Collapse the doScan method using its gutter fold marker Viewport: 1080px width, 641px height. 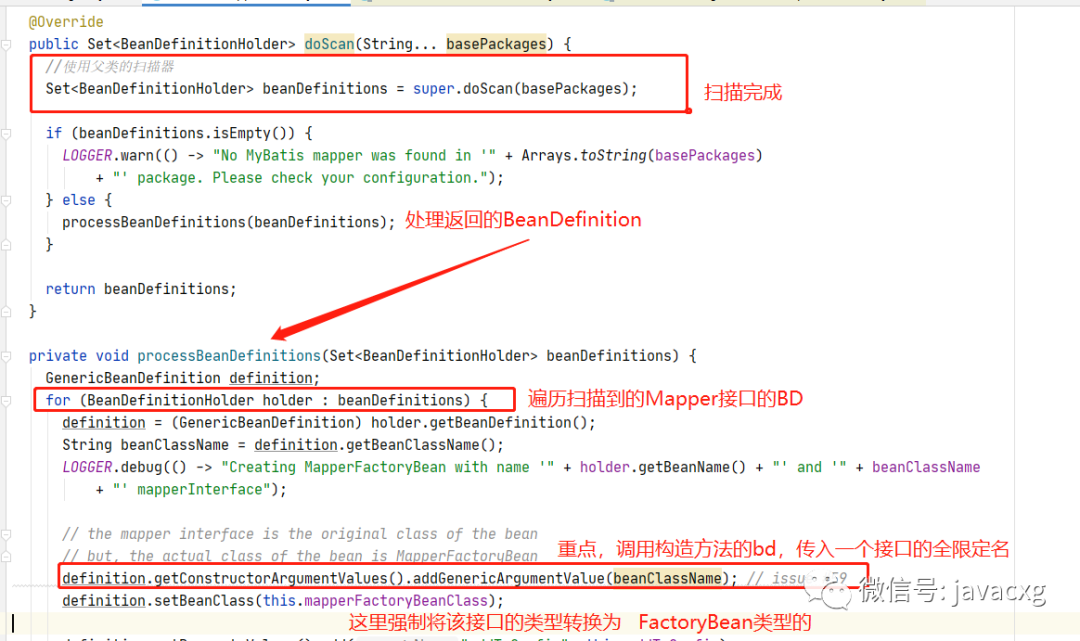[6, 45]
